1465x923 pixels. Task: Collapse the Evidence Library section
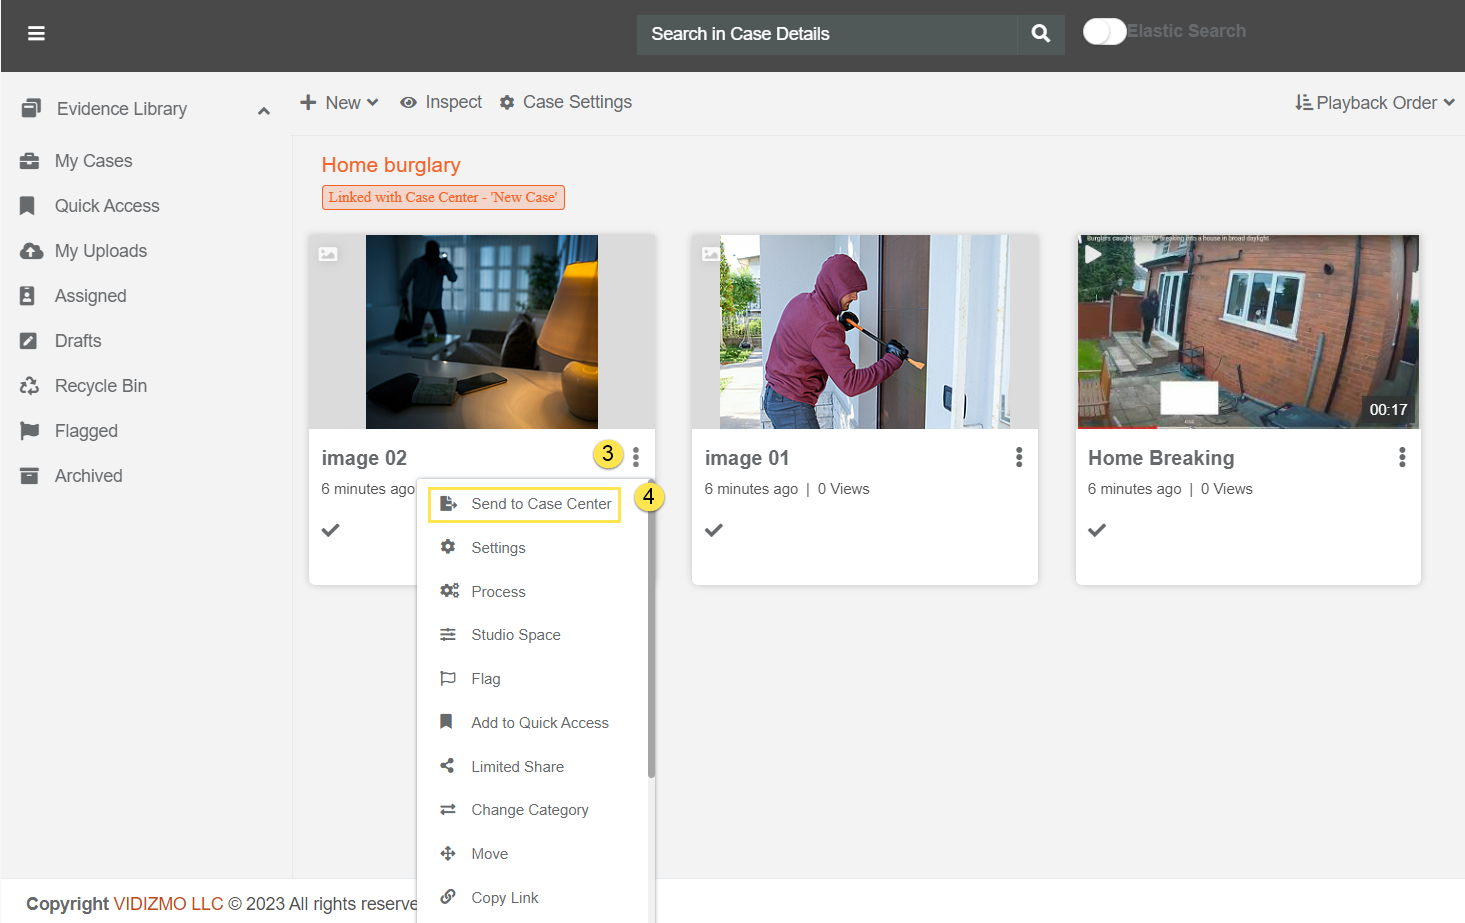tap(263, 110)
